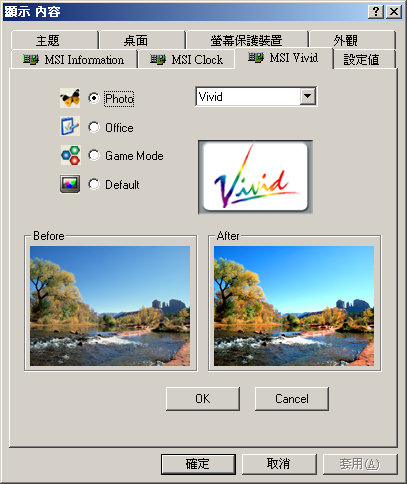Click the Game Mode hexagons icon
Screen dimensions: 407x484
pyautogui.click(x=70, y=155)
